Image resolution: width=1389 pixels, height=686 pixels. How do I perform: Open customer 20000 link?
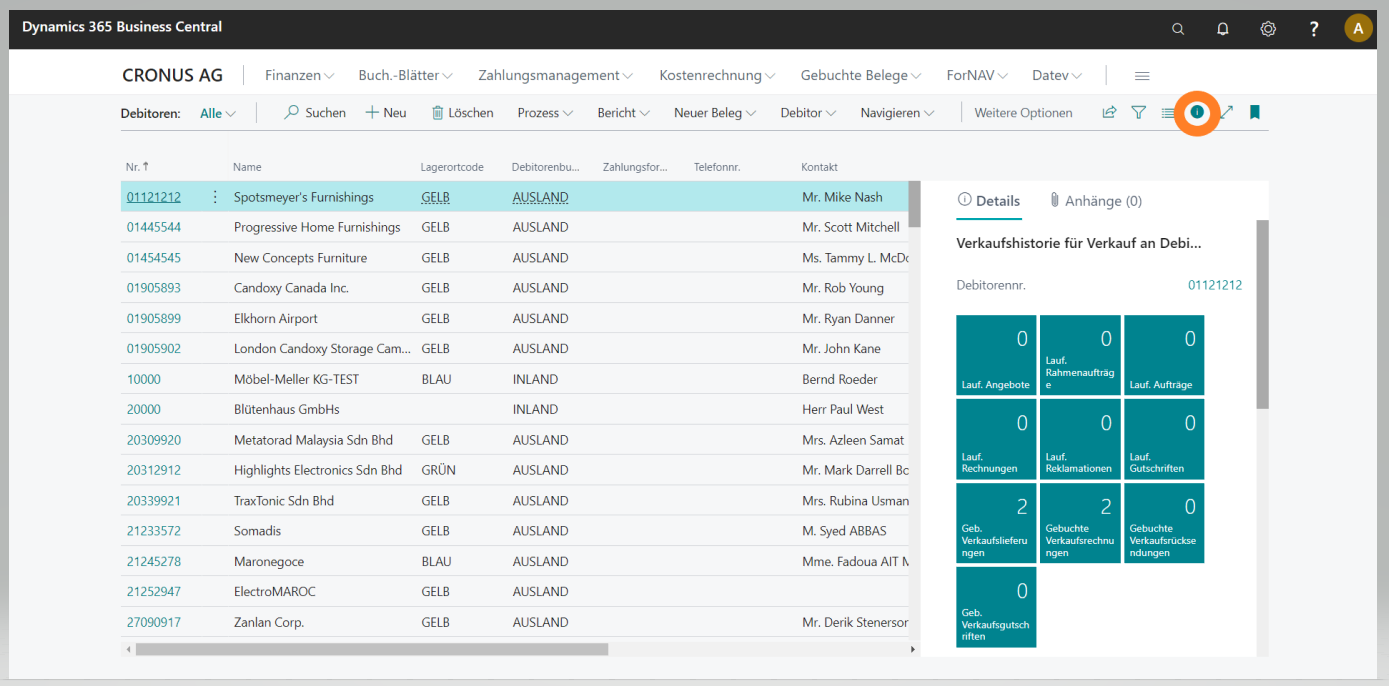pos(144,409)
